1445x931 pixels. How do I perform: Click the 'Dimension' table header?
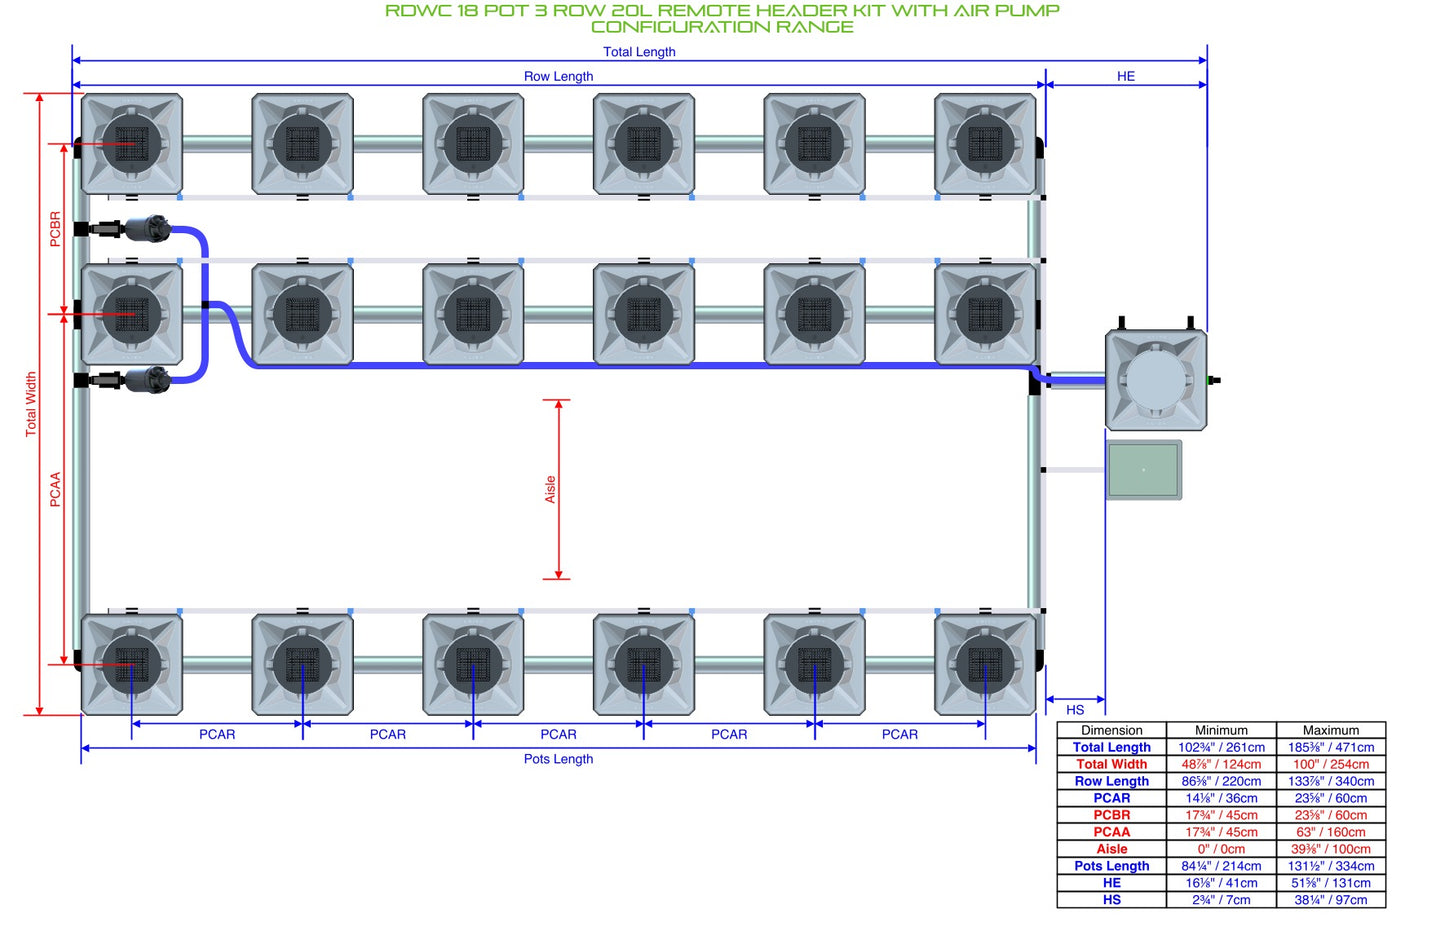[x=1112, y=731]
